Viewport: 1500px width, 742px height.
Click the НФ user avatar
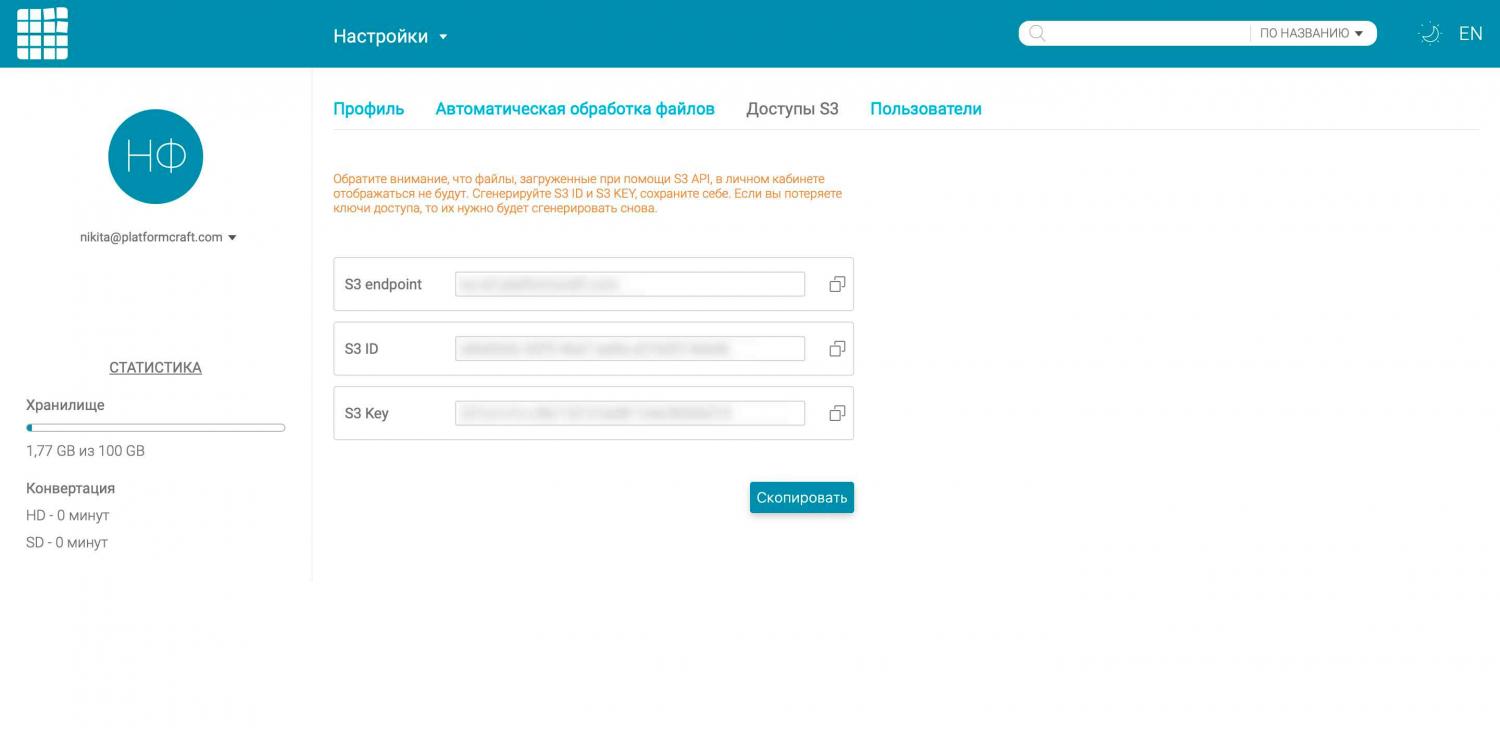155,157
